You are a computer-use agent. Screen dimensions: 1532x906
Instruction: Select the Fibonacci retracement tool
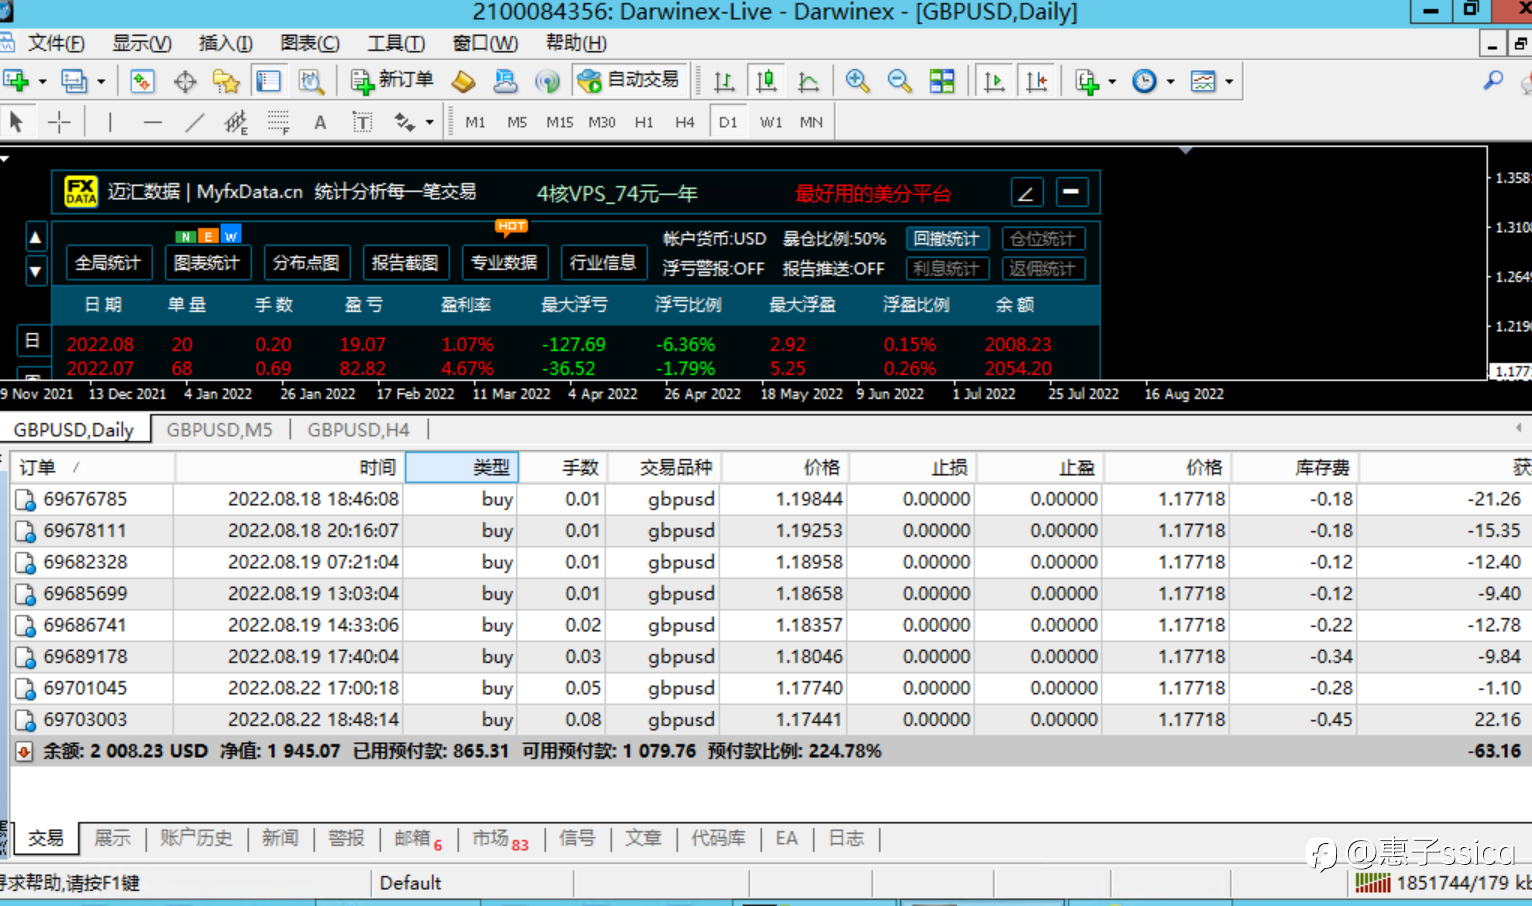tap(279, 122)
